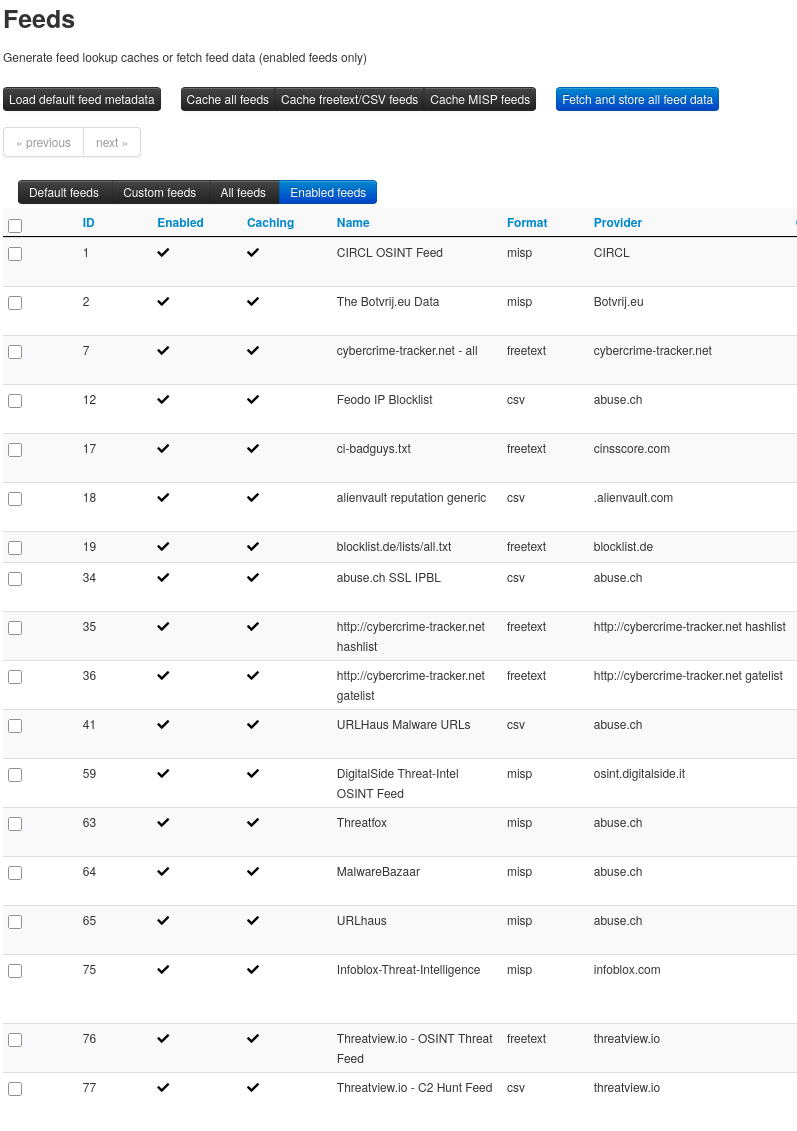Click Caching checkmark in cybercrime-tracker hashlist row
Viewport: 797px width, 1131px height.
pos(252,627)
